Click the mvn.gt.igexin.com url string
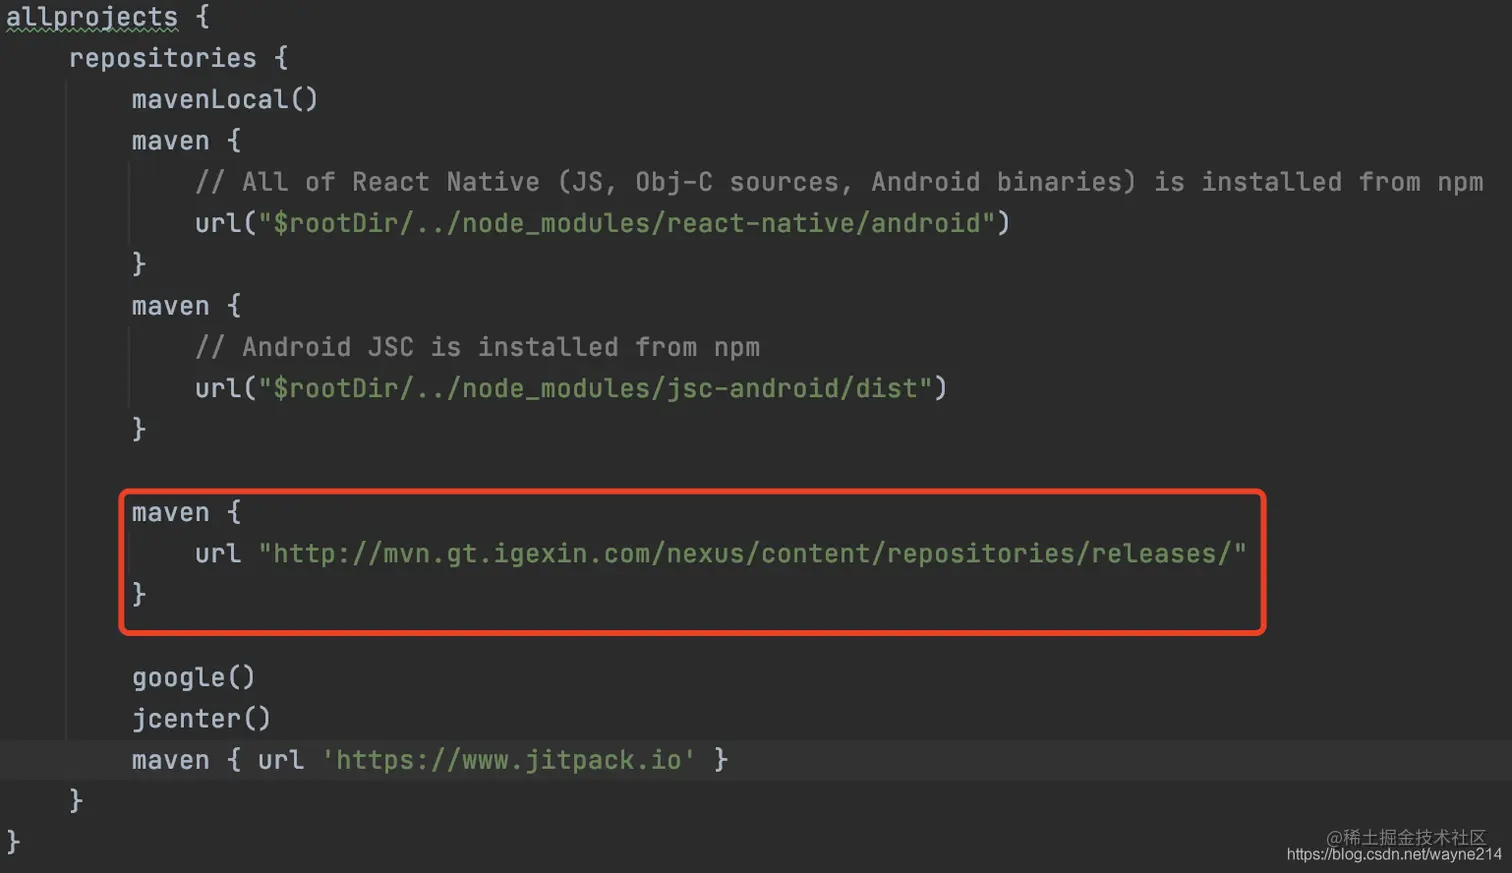The image size is (1512, 873). (x=752, y=553)
